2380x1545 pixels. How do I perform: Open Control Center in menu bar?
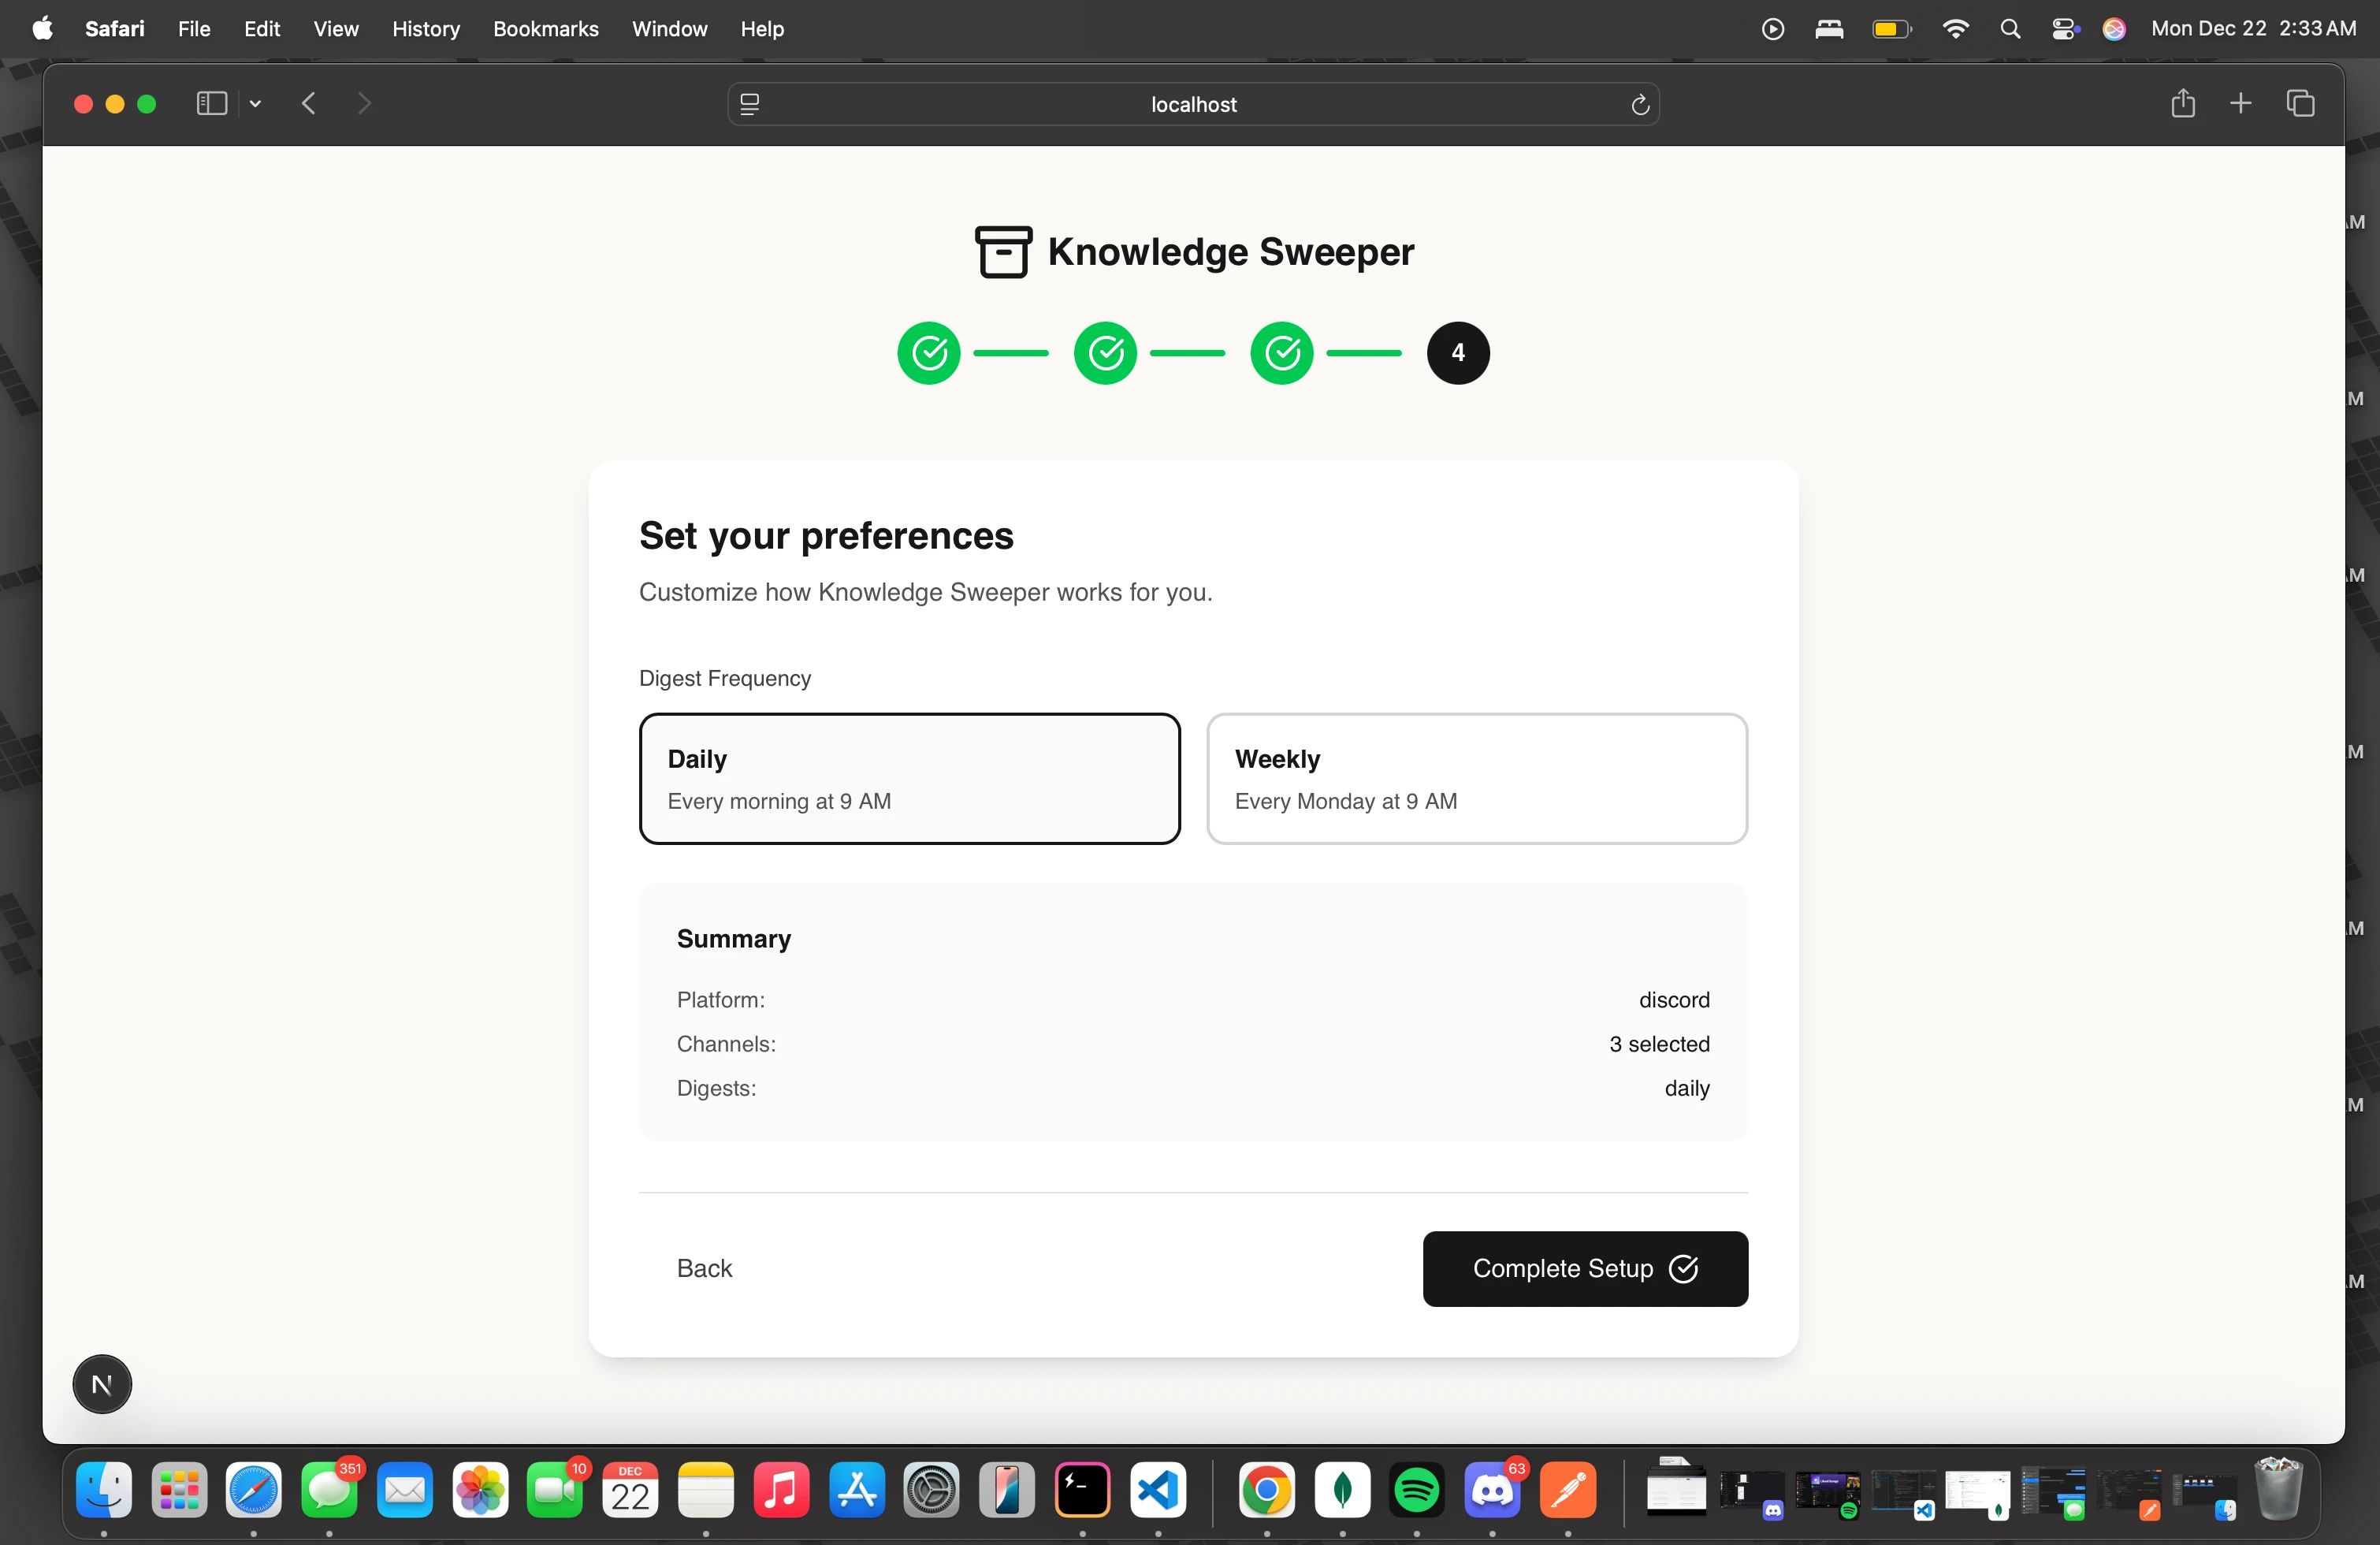point(2063,29)
